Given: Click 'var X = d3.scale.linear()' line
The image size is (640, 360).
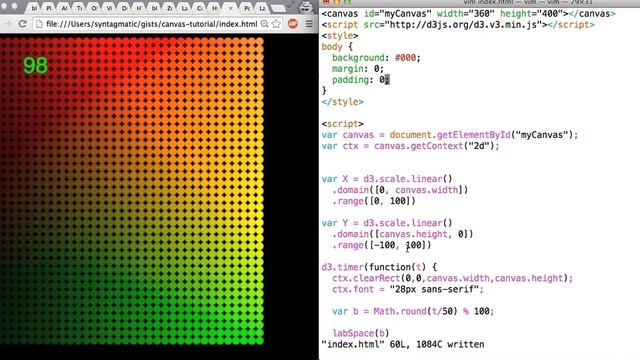Looking at the screenshot, I should [x=387, y=179].
